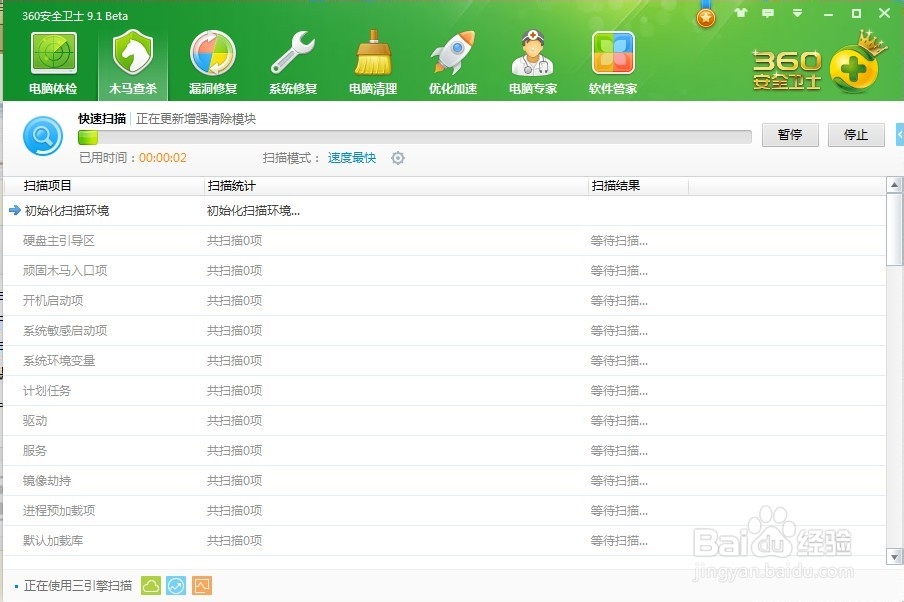Click the 扫描项目 column header
The height and width of the screenshot is (602, 904).
pos(104,186)
